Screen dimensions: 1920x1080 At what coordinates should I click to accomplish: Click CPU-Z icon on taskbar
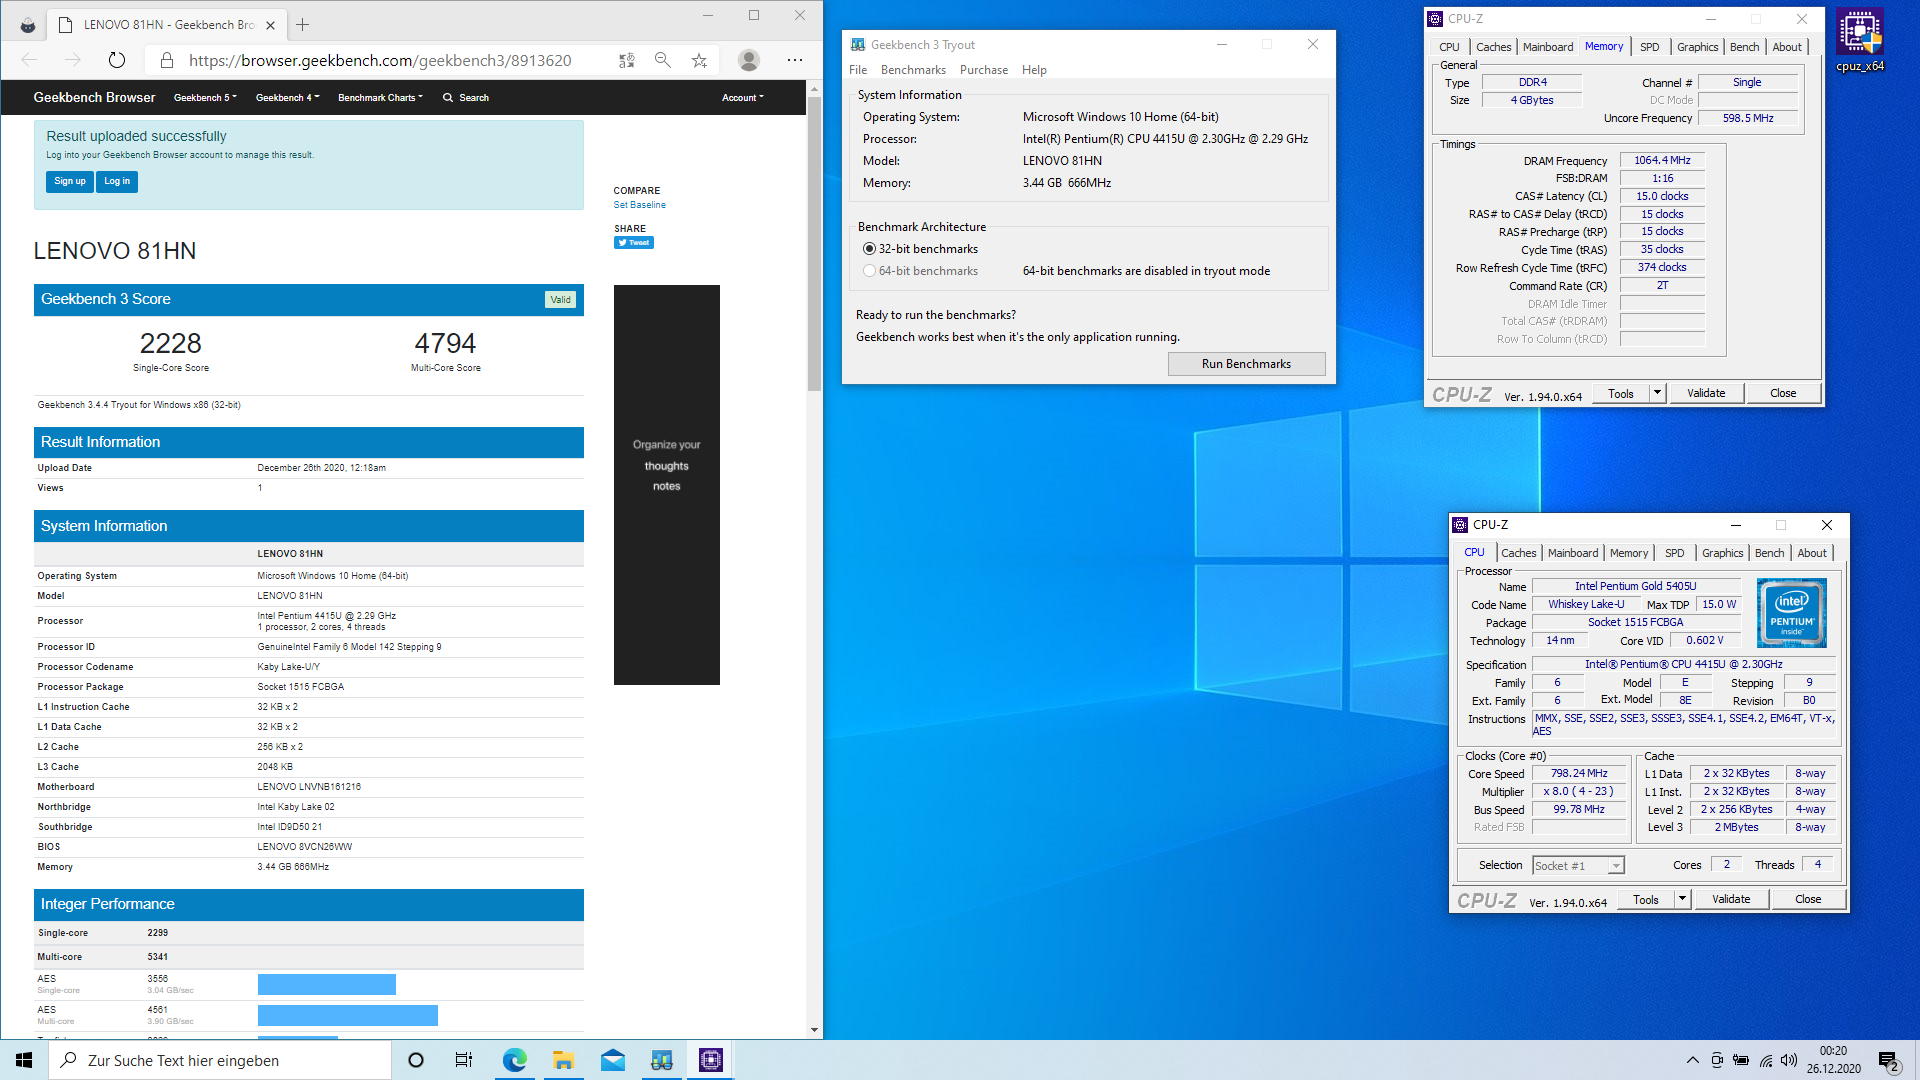[x=710, y=1060]
